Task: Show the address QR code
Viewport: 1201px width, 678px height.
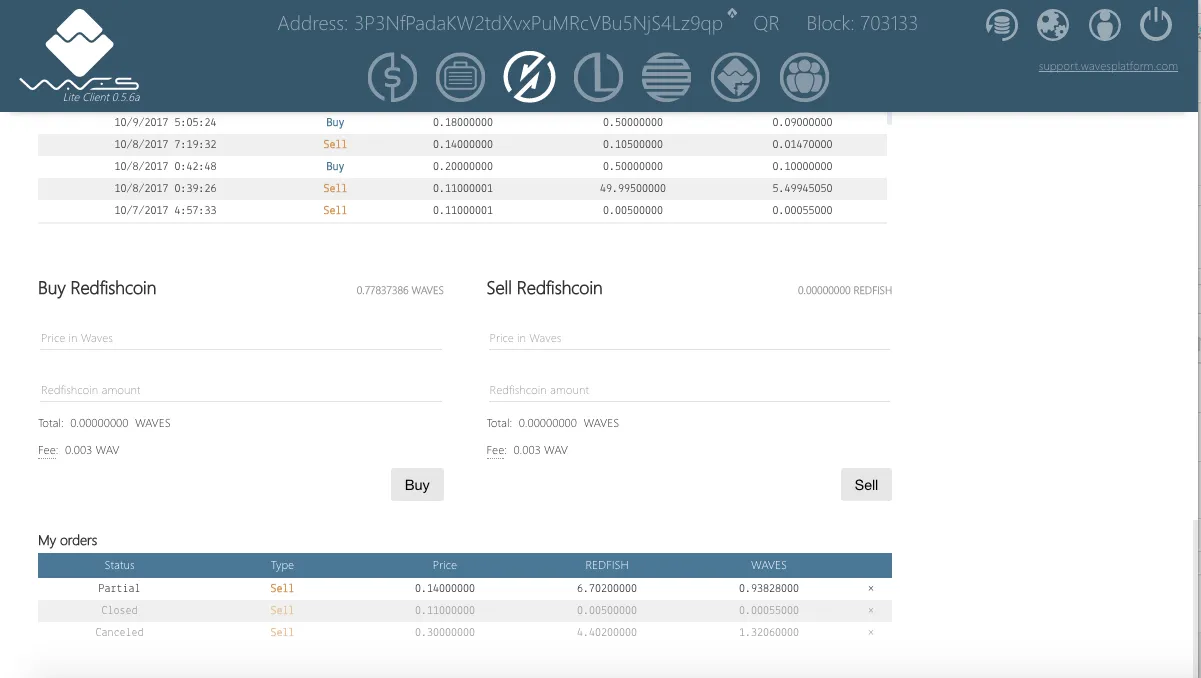Action: (766, 24)
